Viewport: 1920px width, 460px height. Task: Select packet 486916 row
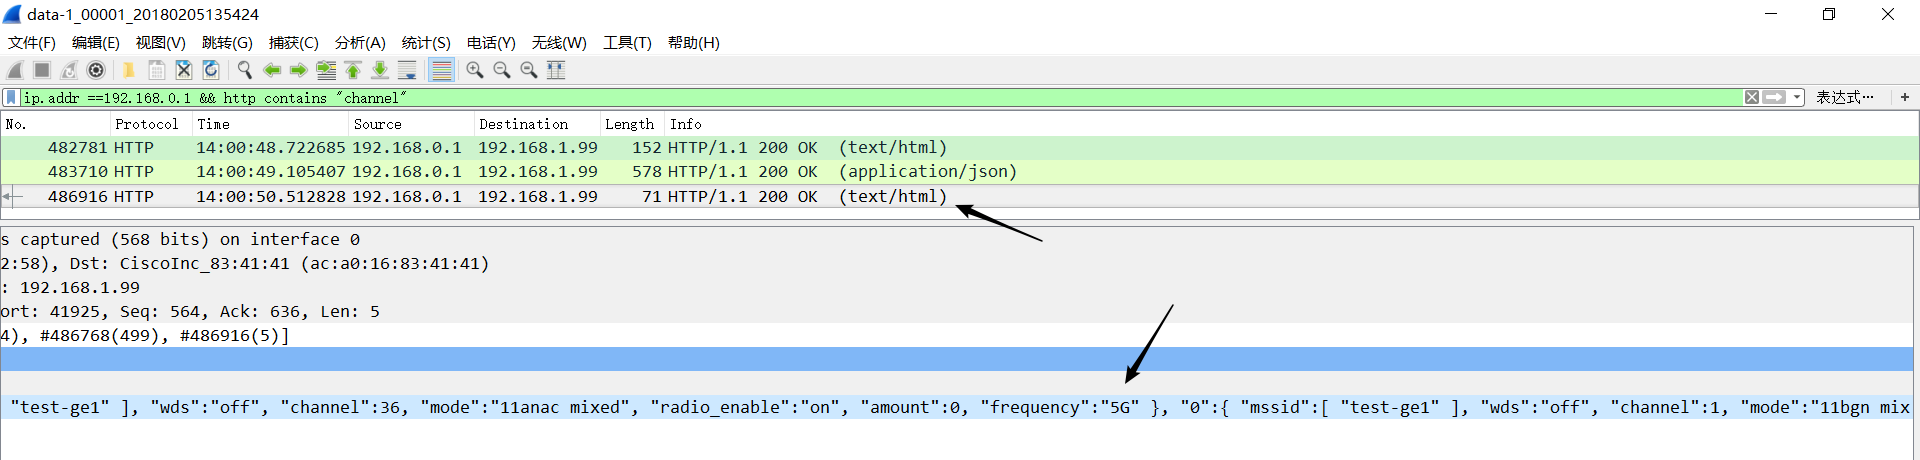coord(960,196)
